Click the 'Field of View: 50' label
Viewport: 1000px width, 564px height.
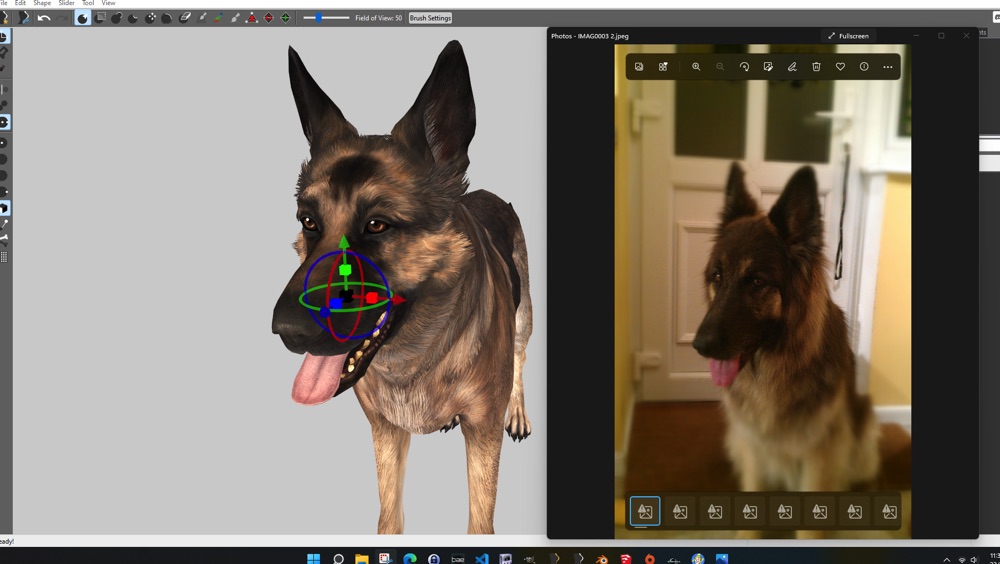pos(379,18)
